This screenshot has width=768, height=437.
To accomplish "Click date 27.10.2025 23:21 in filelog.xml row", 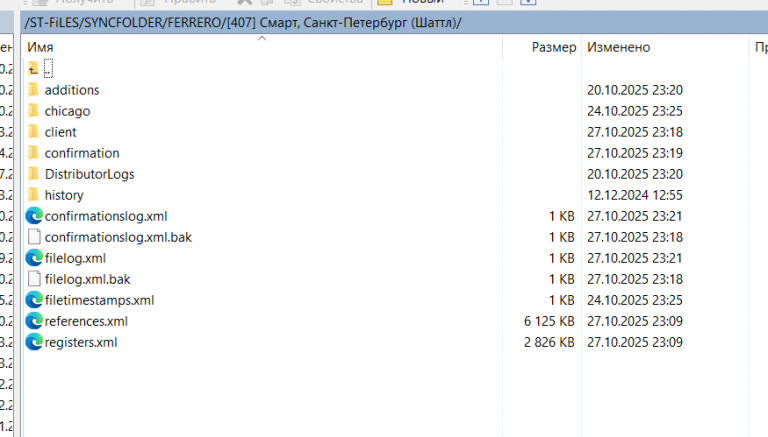I will (x=635, y=258).
